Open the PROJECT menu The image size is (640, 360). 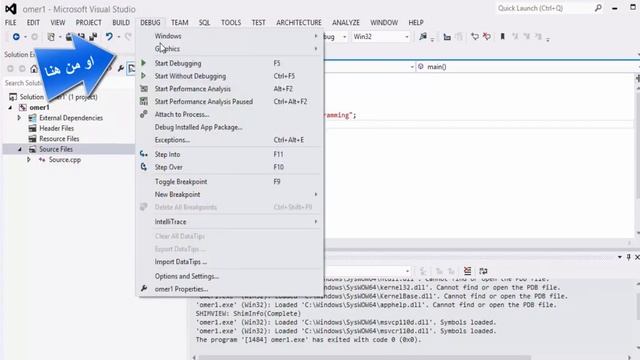pos(88,22)
